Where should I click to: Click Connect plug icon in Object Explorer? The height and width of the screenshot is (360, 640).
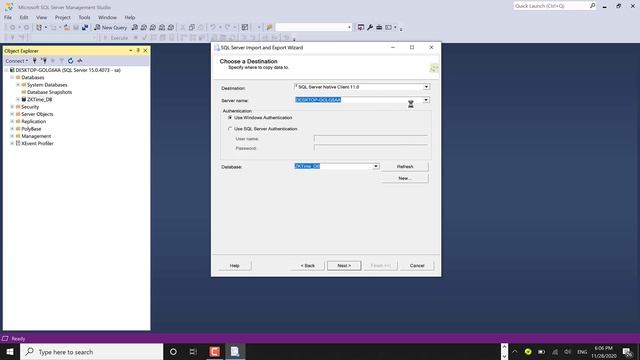pos(35,61)
